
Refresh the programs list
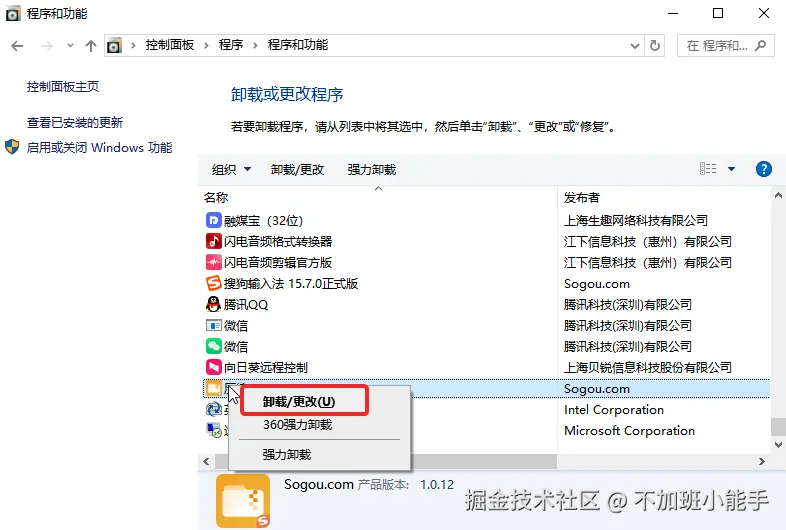pos(655,46)
